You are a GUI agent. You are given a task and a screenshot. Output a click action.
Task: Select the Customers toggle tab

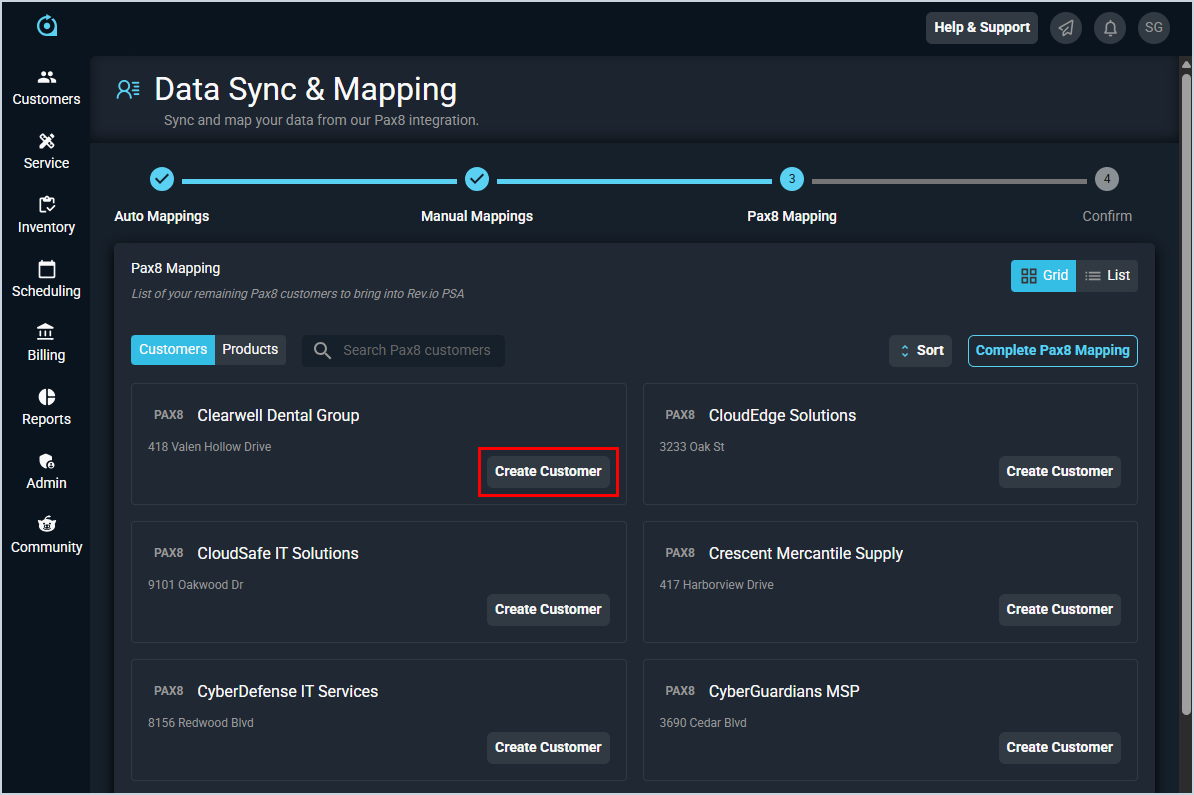pos(173,349)
